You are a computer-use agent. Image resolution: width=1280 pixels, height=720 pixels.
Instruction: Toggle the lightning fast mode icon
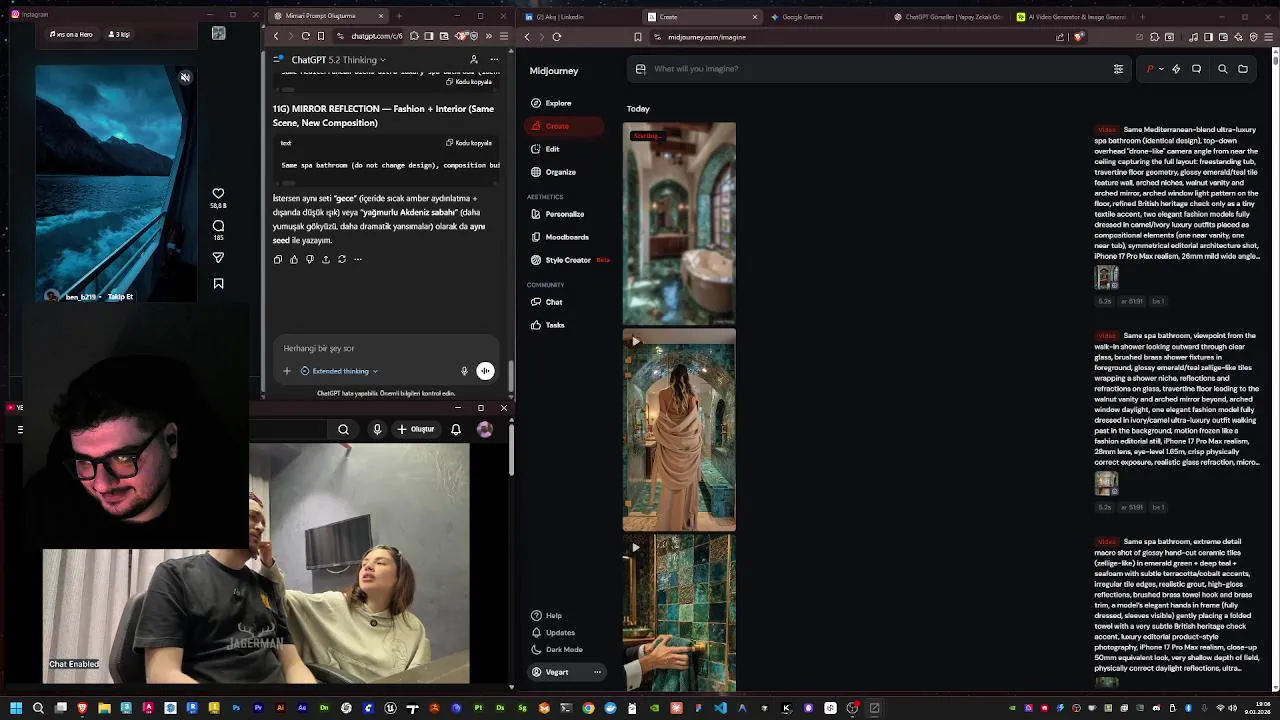pos(1176,69)
